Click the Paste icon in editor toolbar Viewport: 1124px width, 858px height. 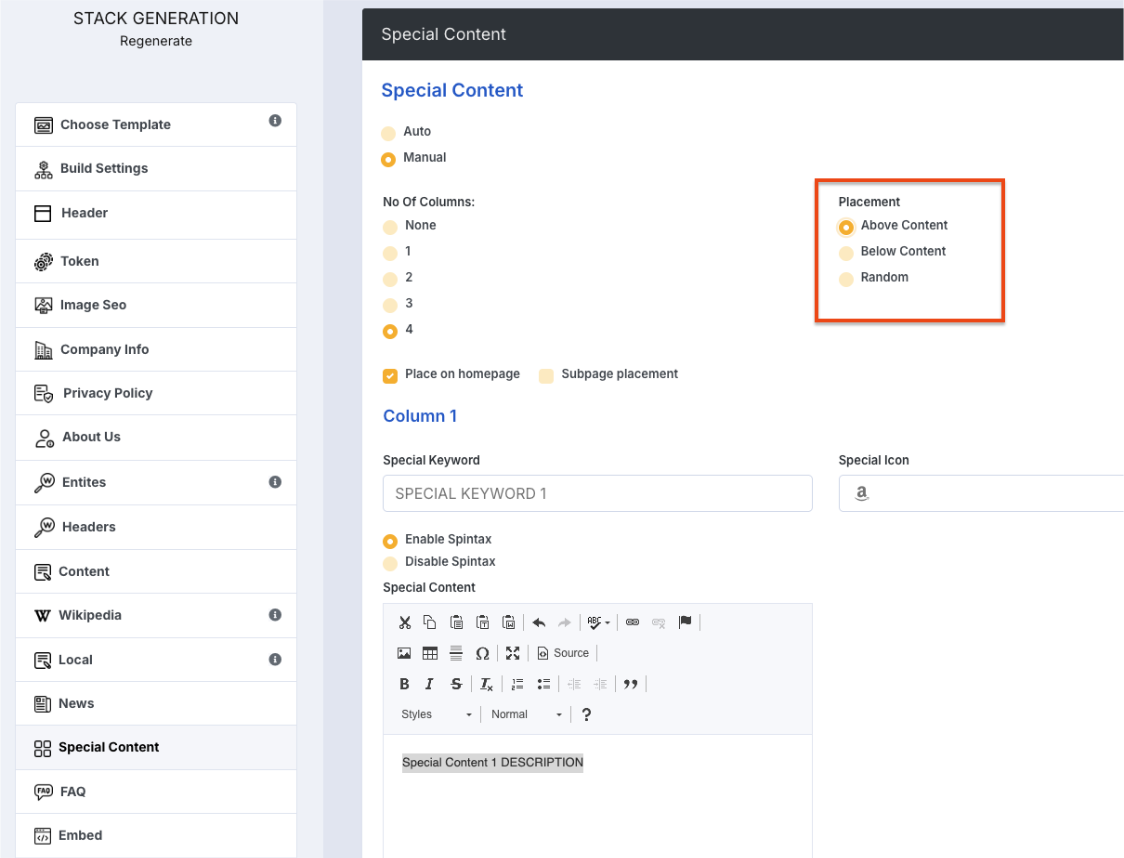(456, 622)
